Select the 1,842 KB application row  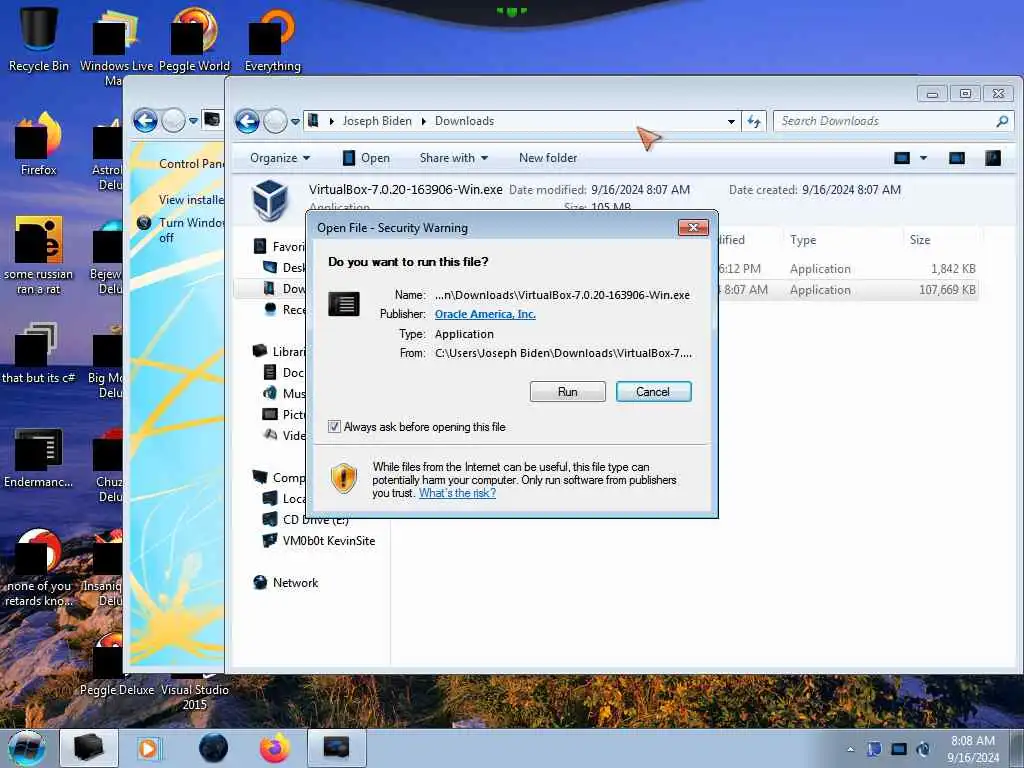[848, 268]
